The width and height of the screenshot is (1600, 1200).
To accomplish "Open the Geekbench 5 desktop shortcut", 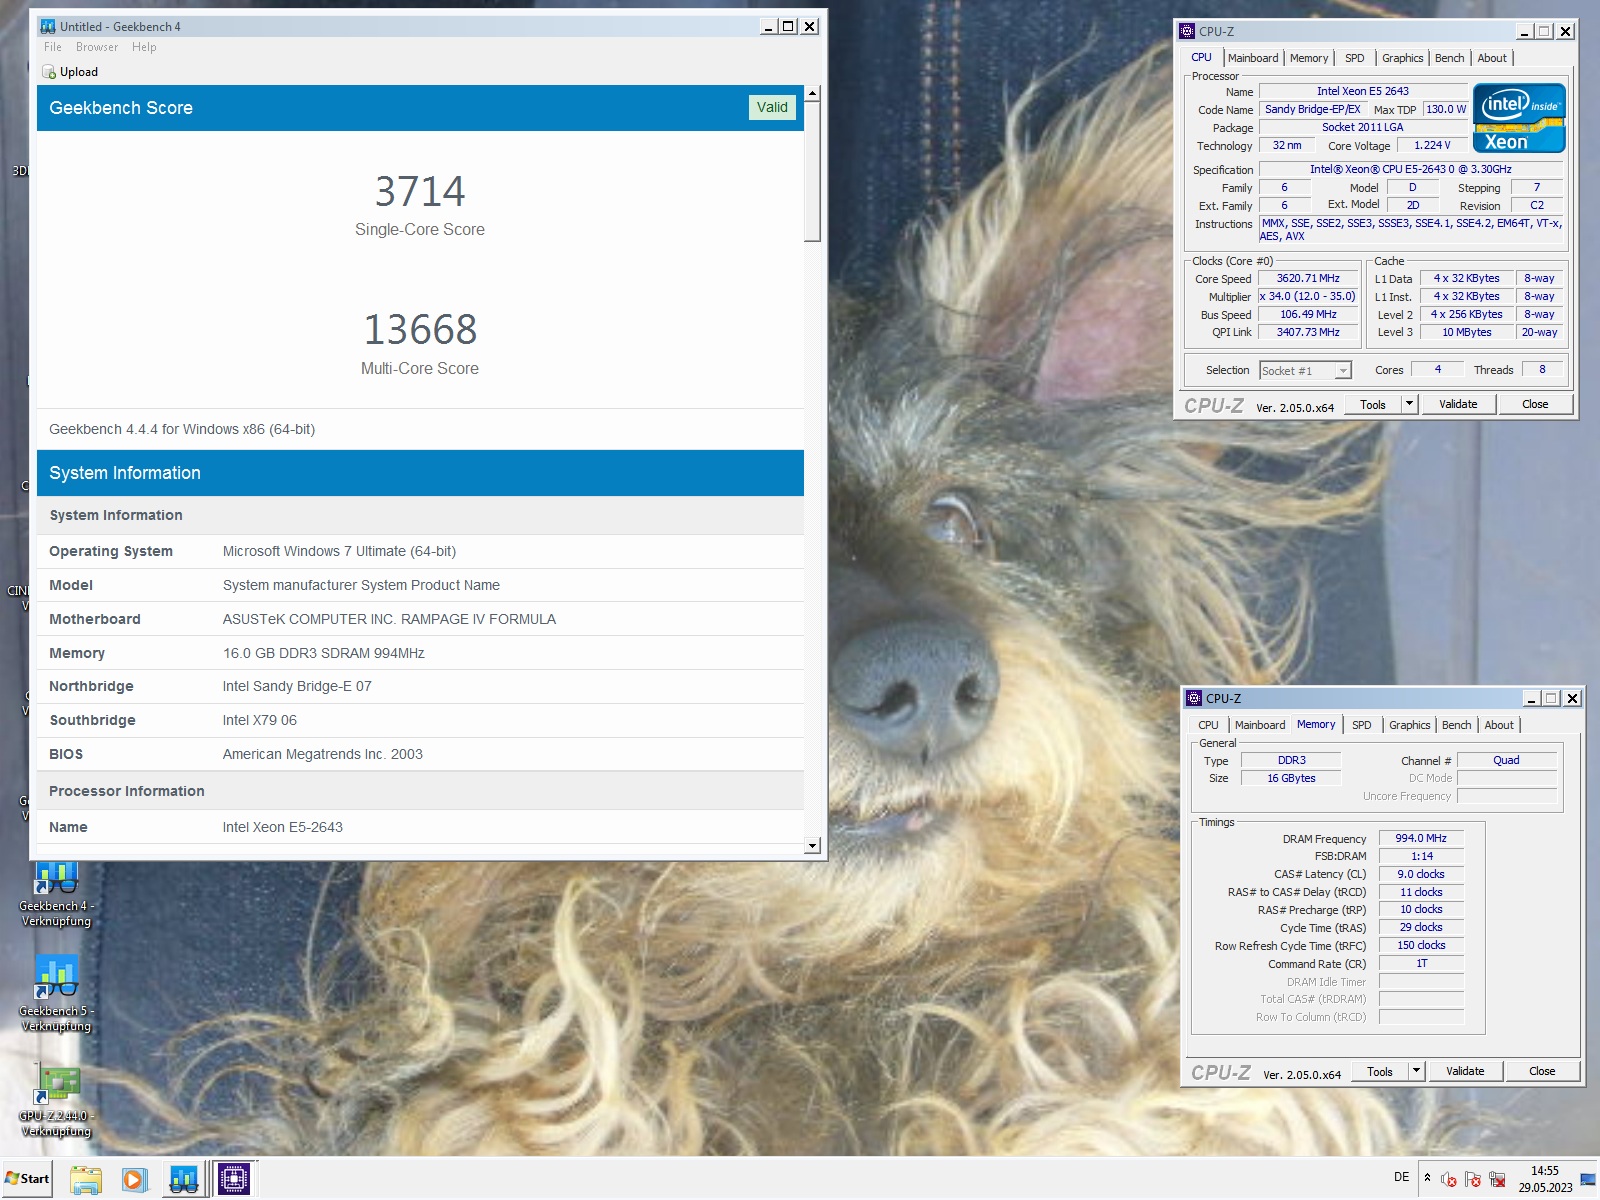I will coord(57,994).
